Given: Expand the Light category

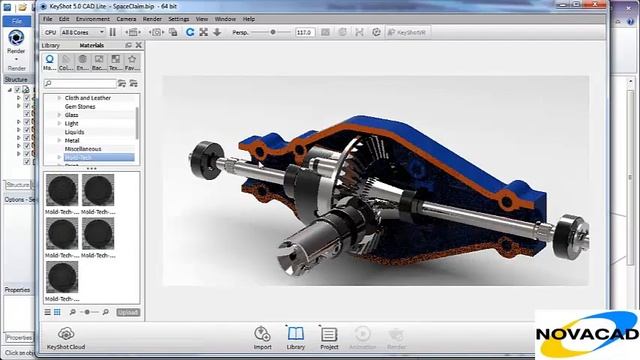Looking at the screenshot, I should coord(59,123).
